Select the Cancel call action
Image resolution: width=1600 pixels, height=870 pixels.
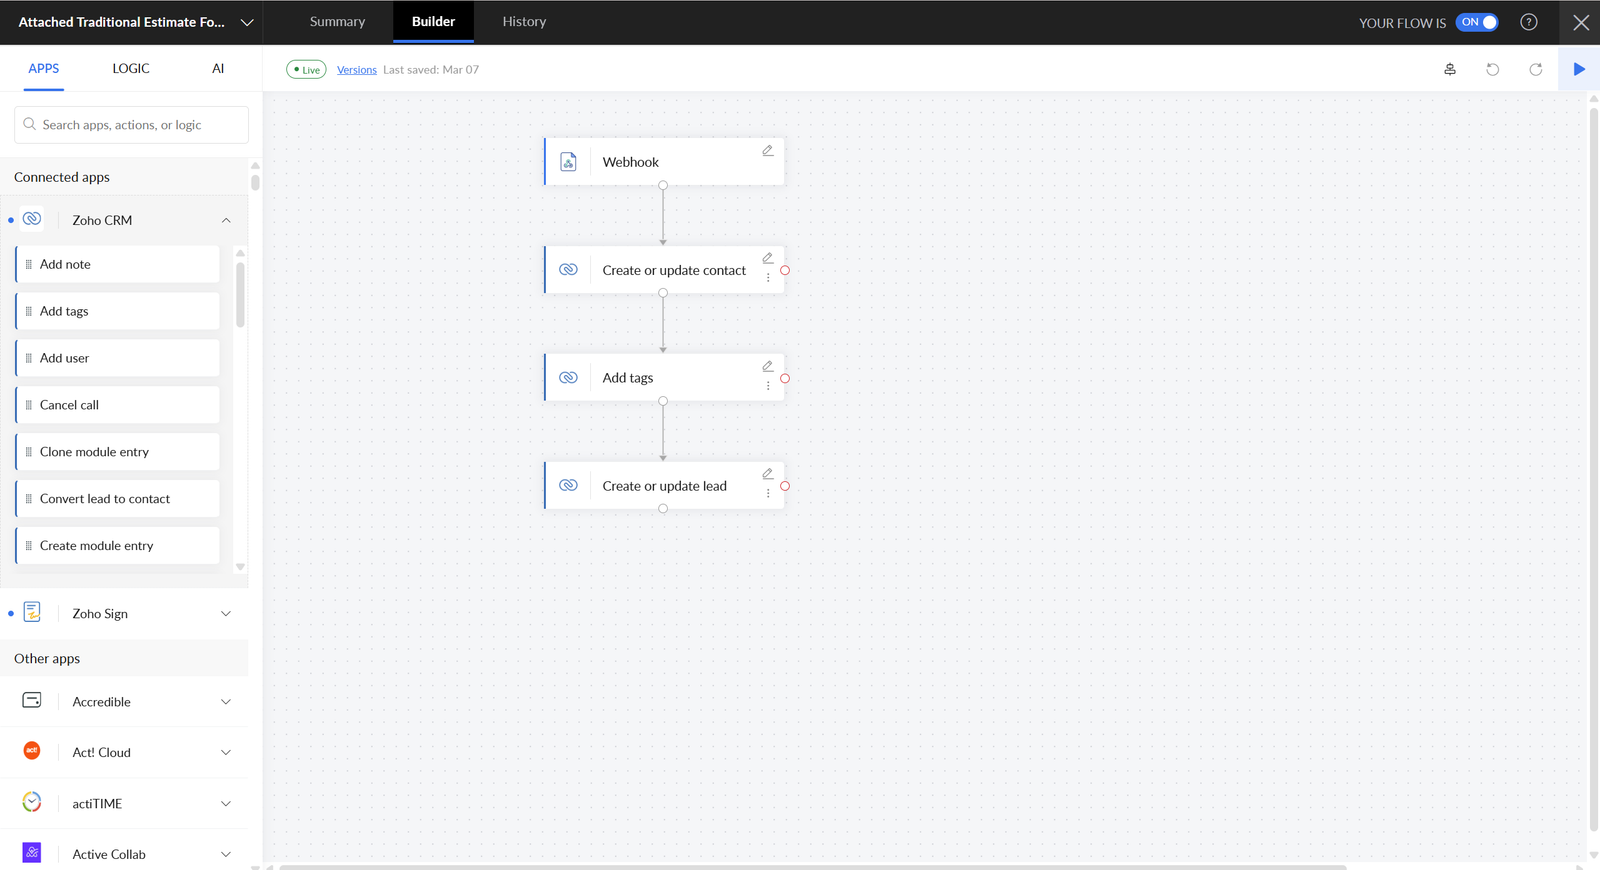click(118, 405)
